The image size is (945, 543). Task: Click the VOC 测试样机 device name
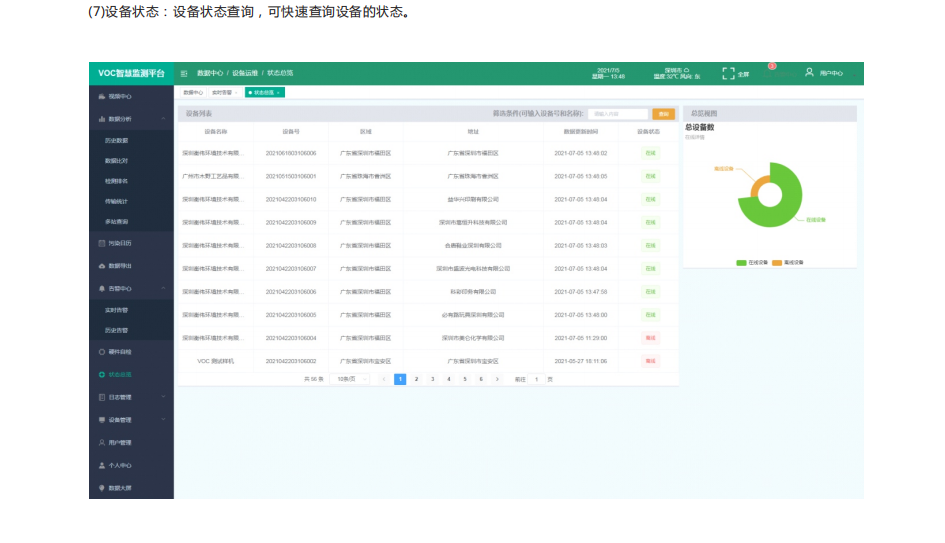coord(216,362)
